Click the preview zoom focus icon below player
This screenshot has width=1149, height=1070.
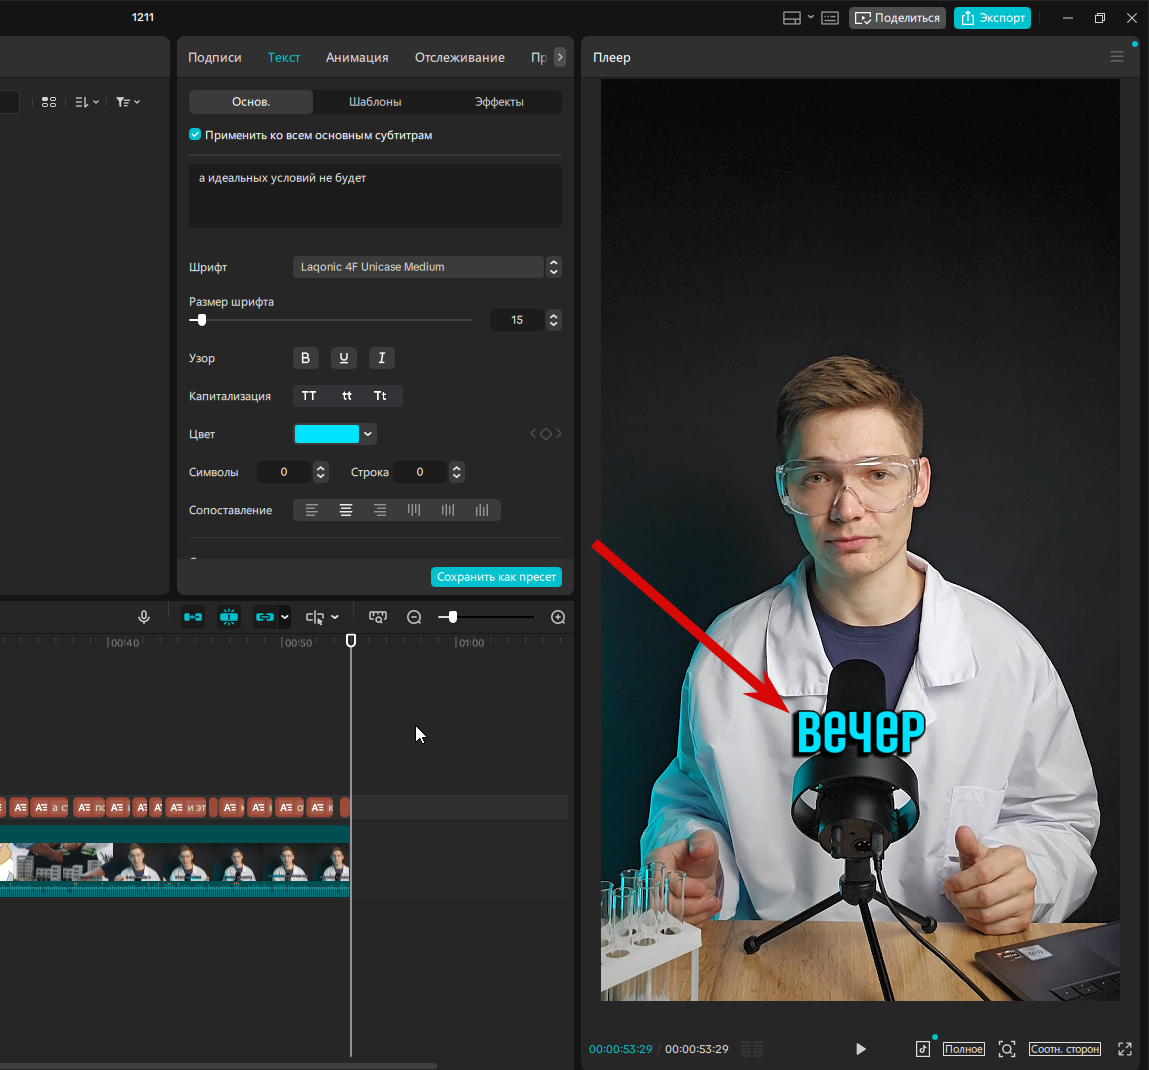(1008, 1049)
